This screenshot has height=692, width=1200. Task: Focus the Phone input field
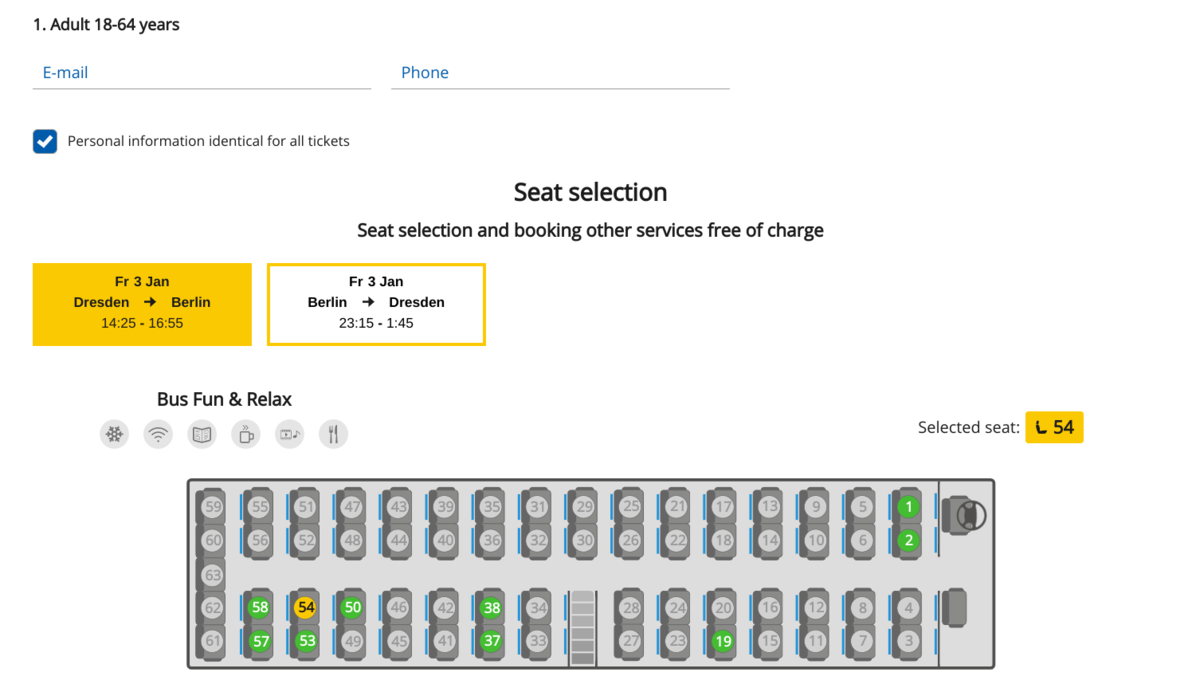coord(560,73)
